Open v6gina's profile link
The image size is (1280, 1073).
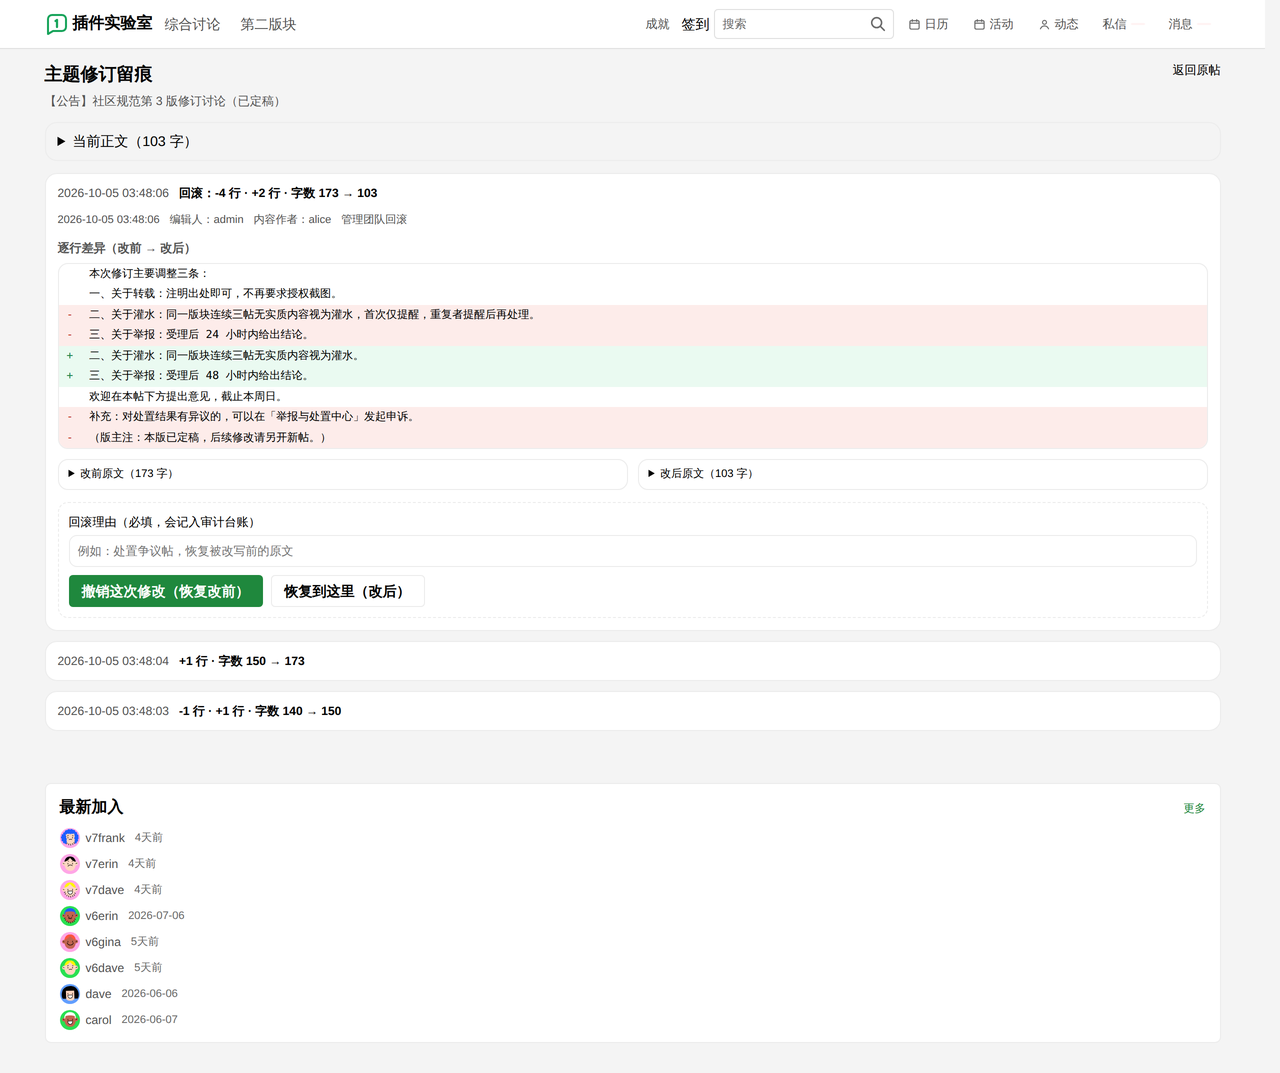click(103, 942)
